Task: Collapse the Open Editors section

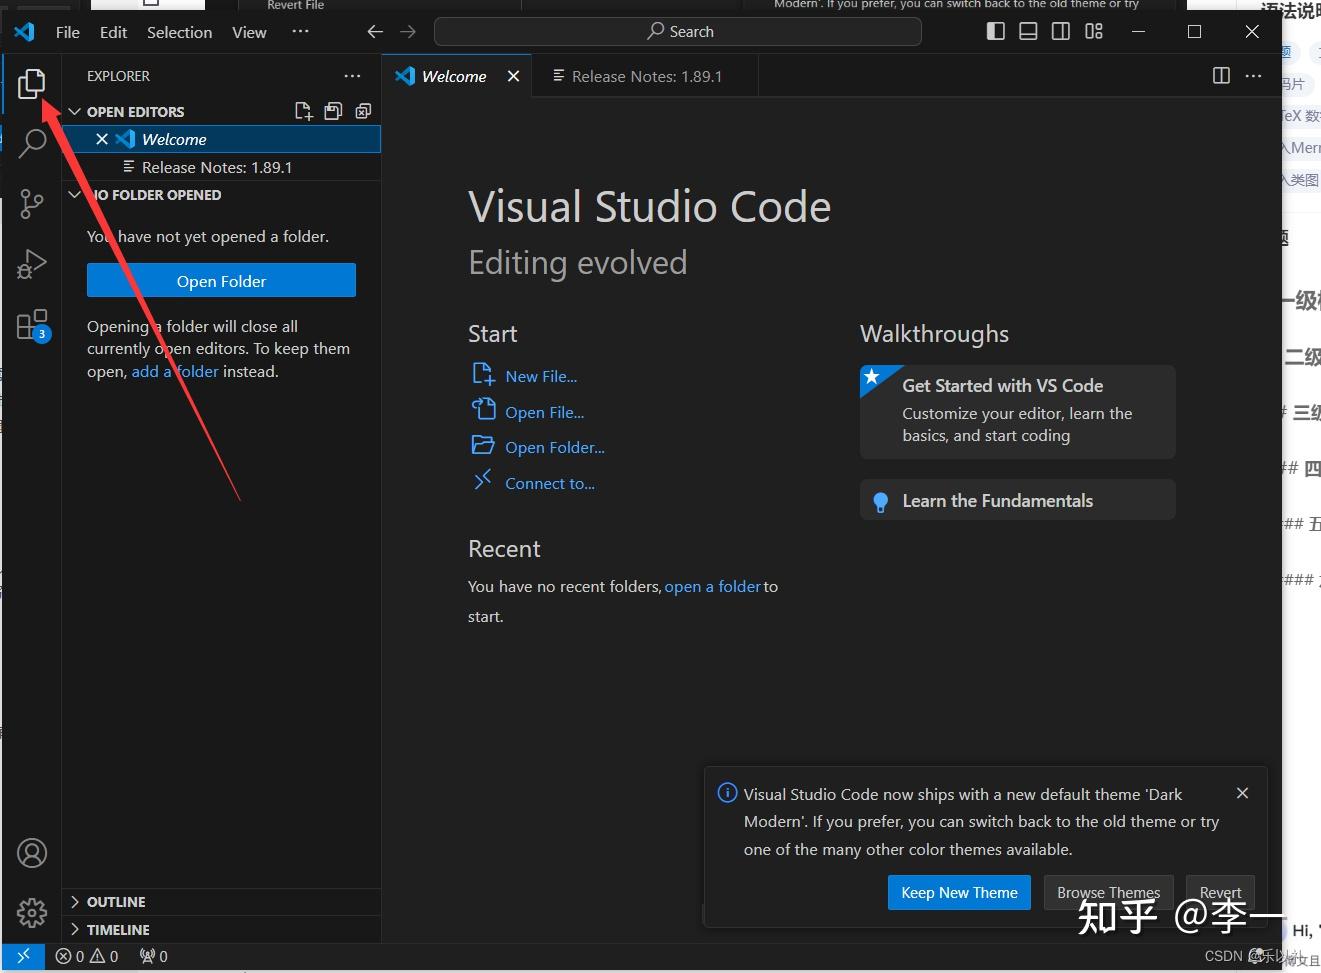Action: pyautogui.click(x=75, y=111)
